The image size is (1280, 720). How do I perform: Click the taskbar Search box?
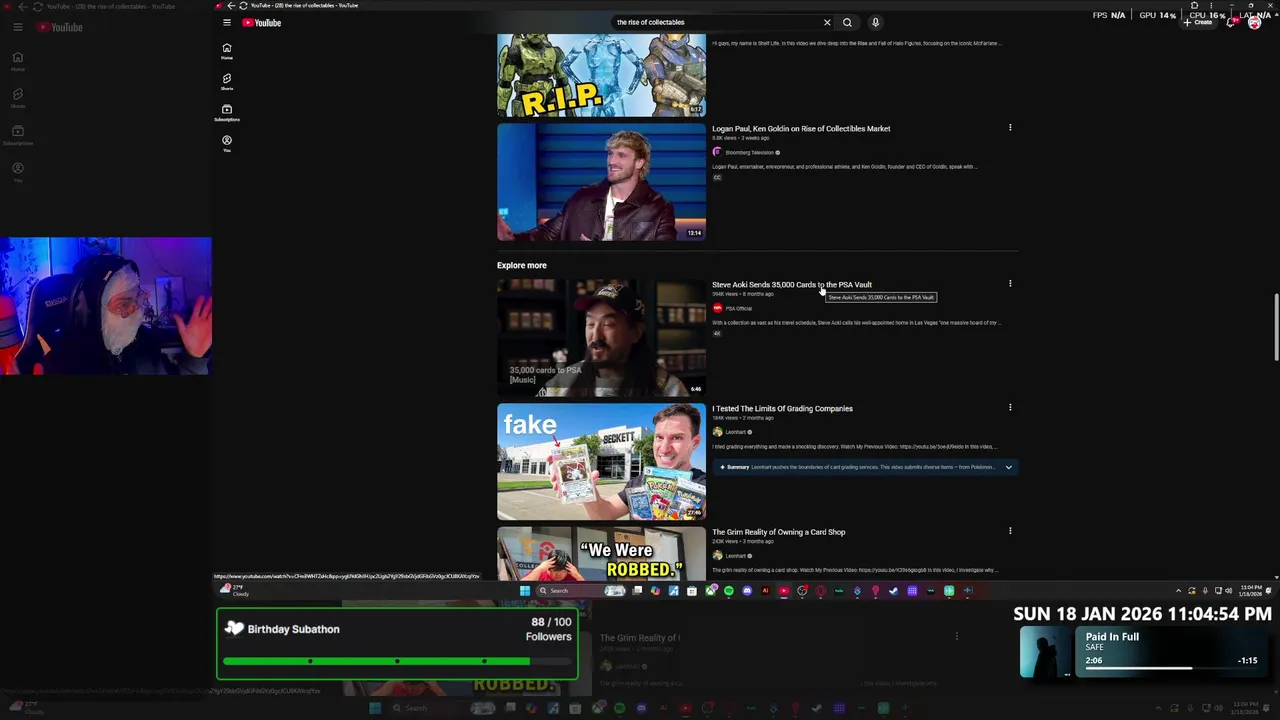(x=582, y=591)
